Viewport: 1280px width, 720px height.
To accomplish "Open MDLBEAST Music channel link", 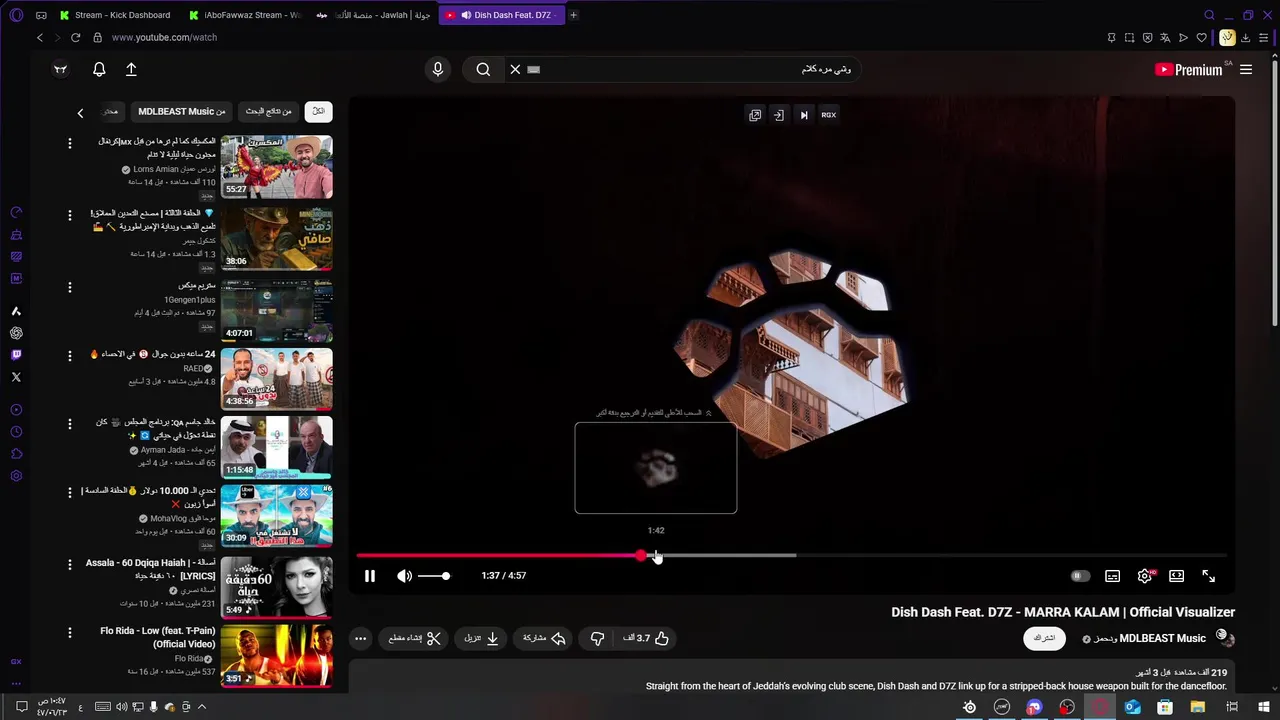I will pos(1163,638).
